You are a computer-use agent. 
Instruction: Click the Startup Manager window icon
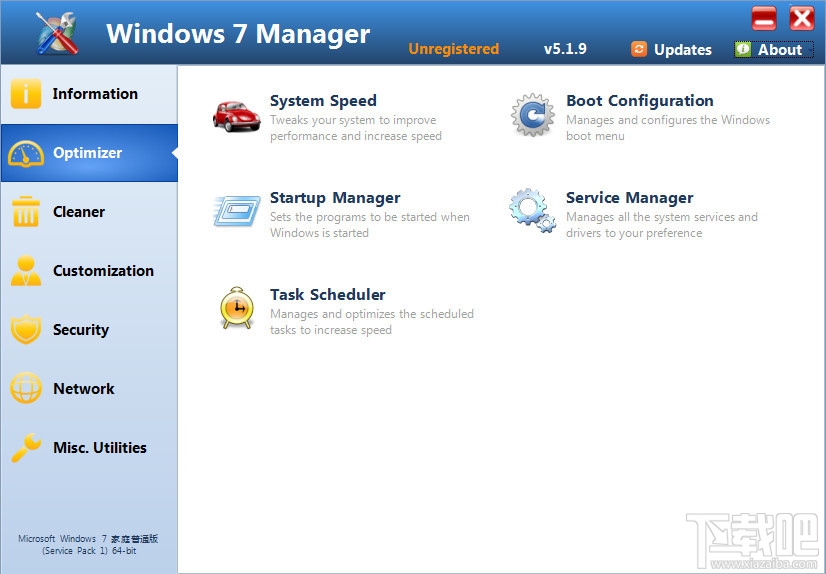(x=237, y=211)
